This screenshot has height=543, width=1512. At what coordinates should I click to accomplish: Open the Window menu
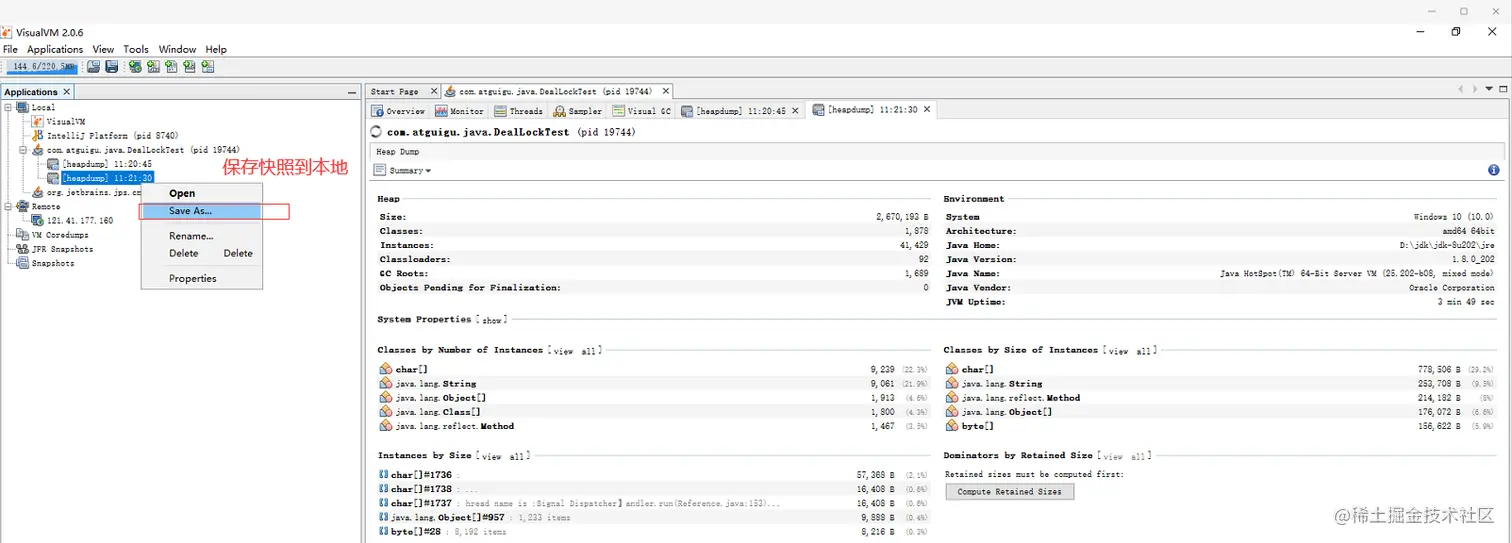coord(177,49)
